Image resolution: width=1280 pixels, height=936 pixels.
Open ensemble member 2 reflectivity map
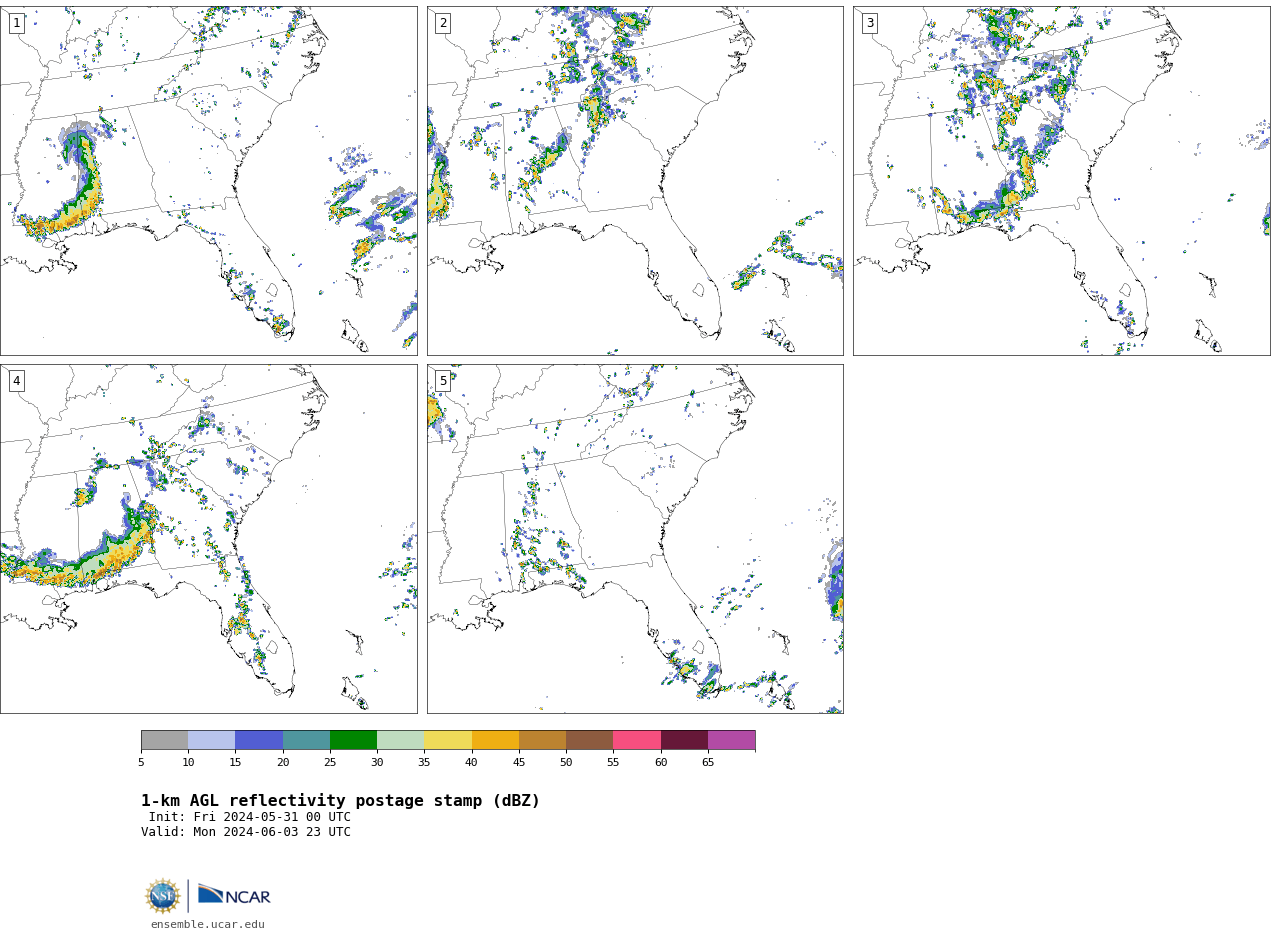[635, 181]
